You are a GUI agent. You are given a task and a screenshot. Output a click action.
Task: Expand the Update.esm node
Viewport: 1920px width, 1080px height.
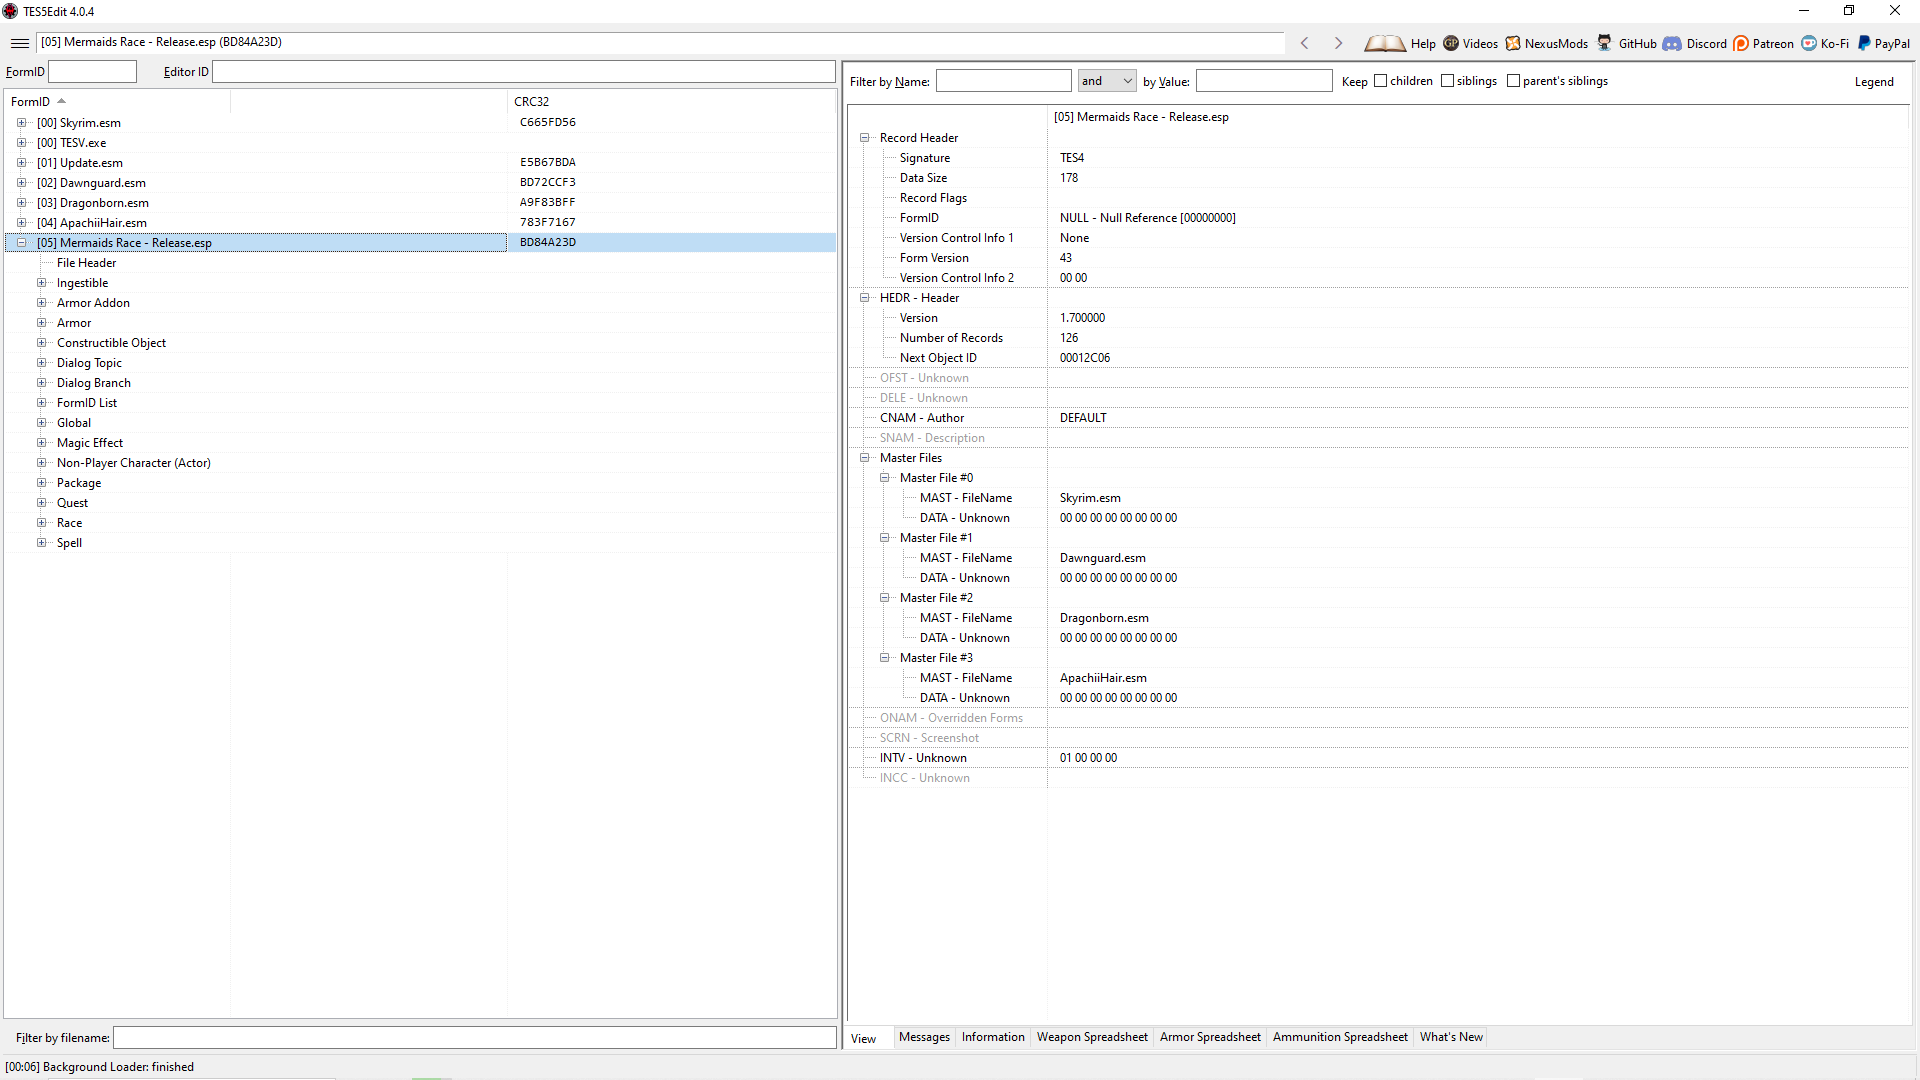coord(21,163)
